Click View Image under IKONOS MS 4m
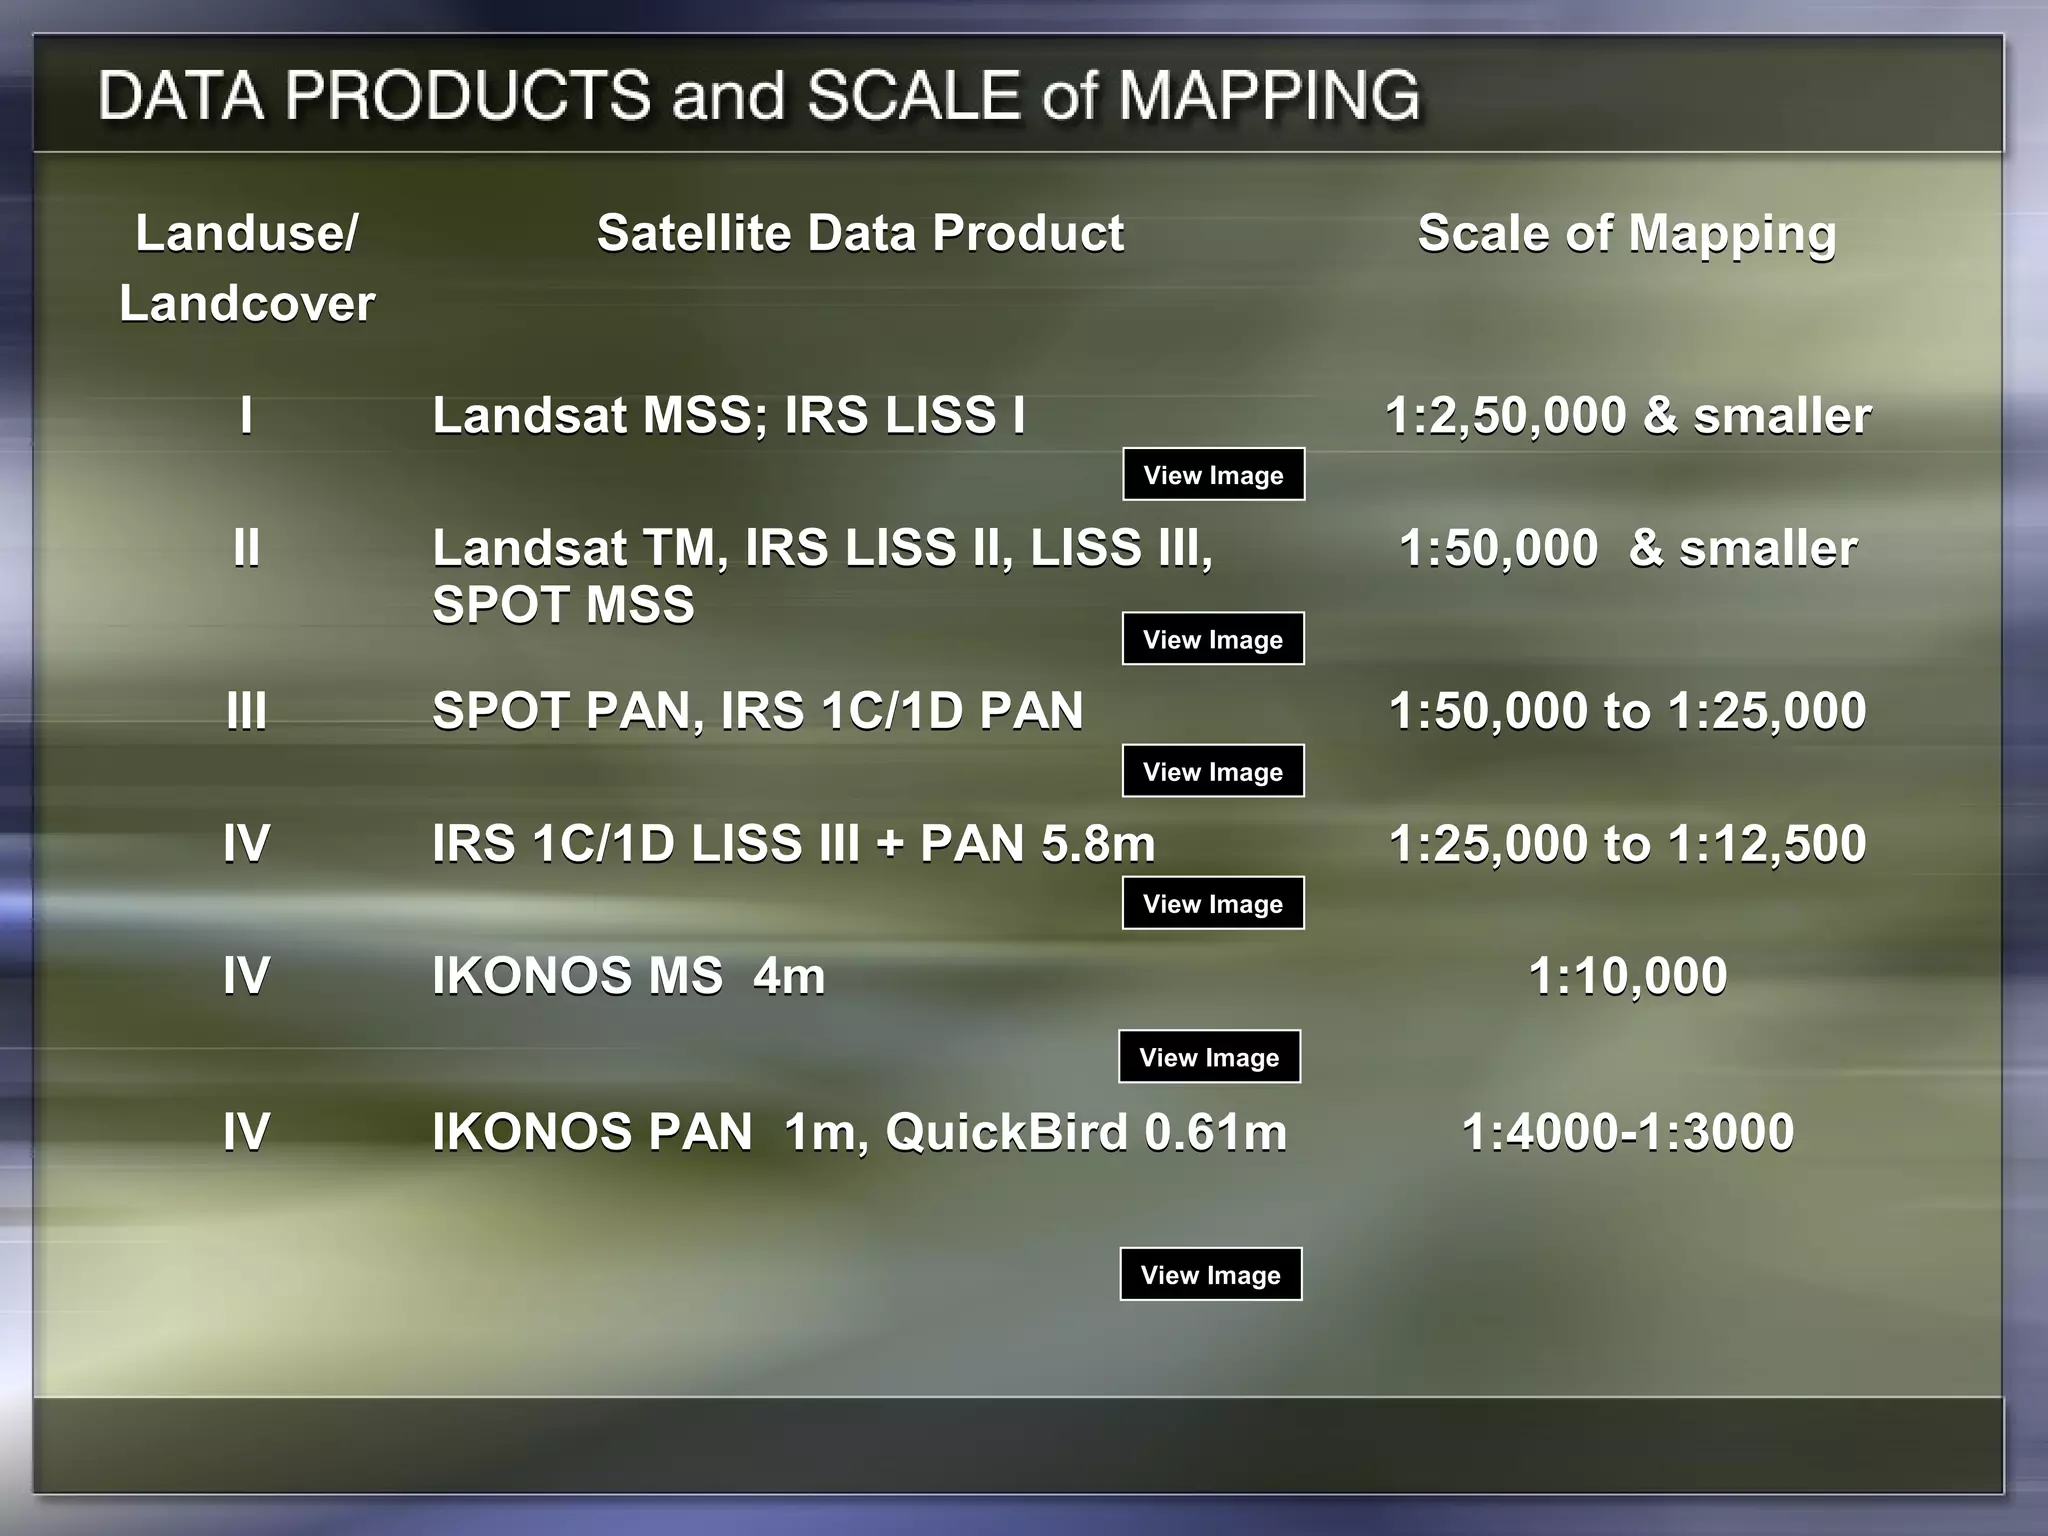Screen dimensions: 2048x1536 click(x=1210, y=1056)
